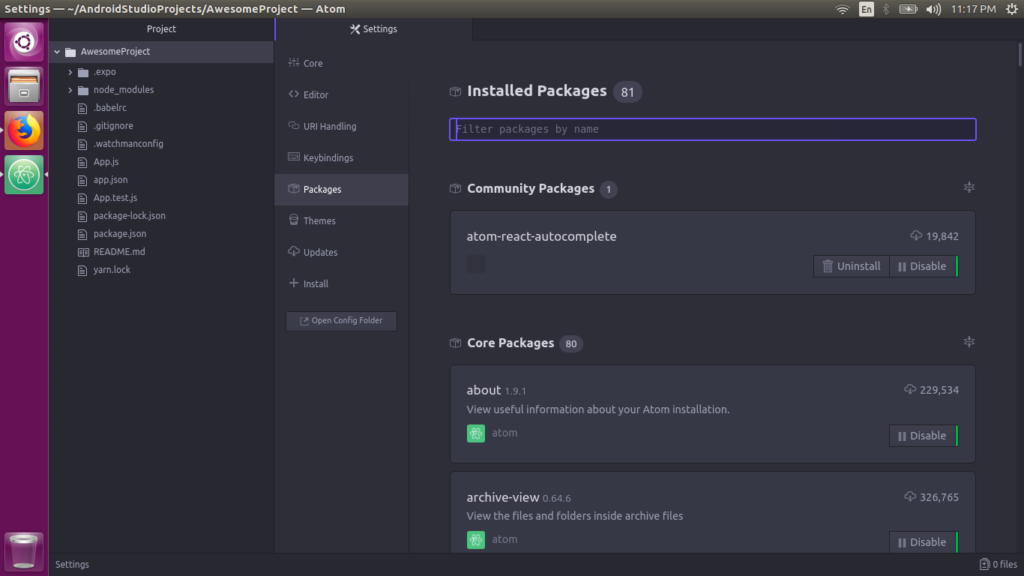
Task: Open the Updates settings section
Action: (x=322, y=252)
